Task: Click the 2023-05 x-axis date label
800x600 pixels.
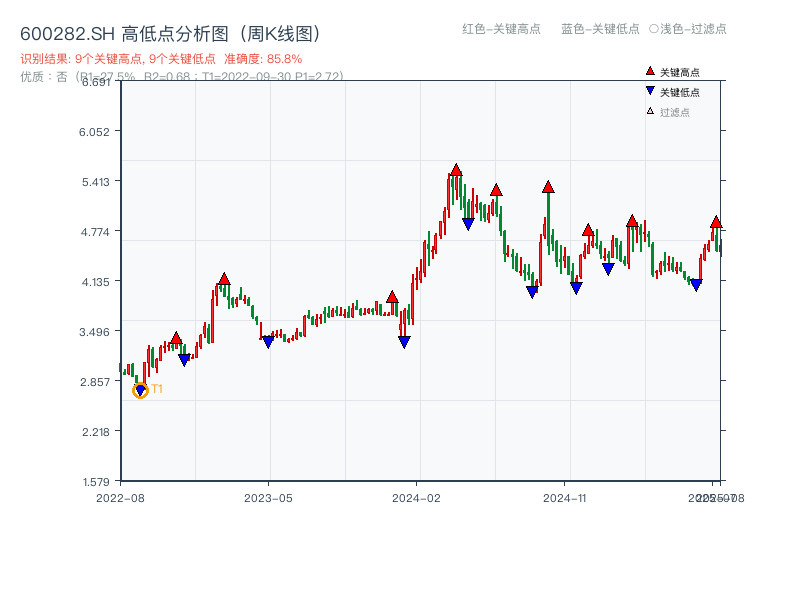Action: (x=268, y=497)
